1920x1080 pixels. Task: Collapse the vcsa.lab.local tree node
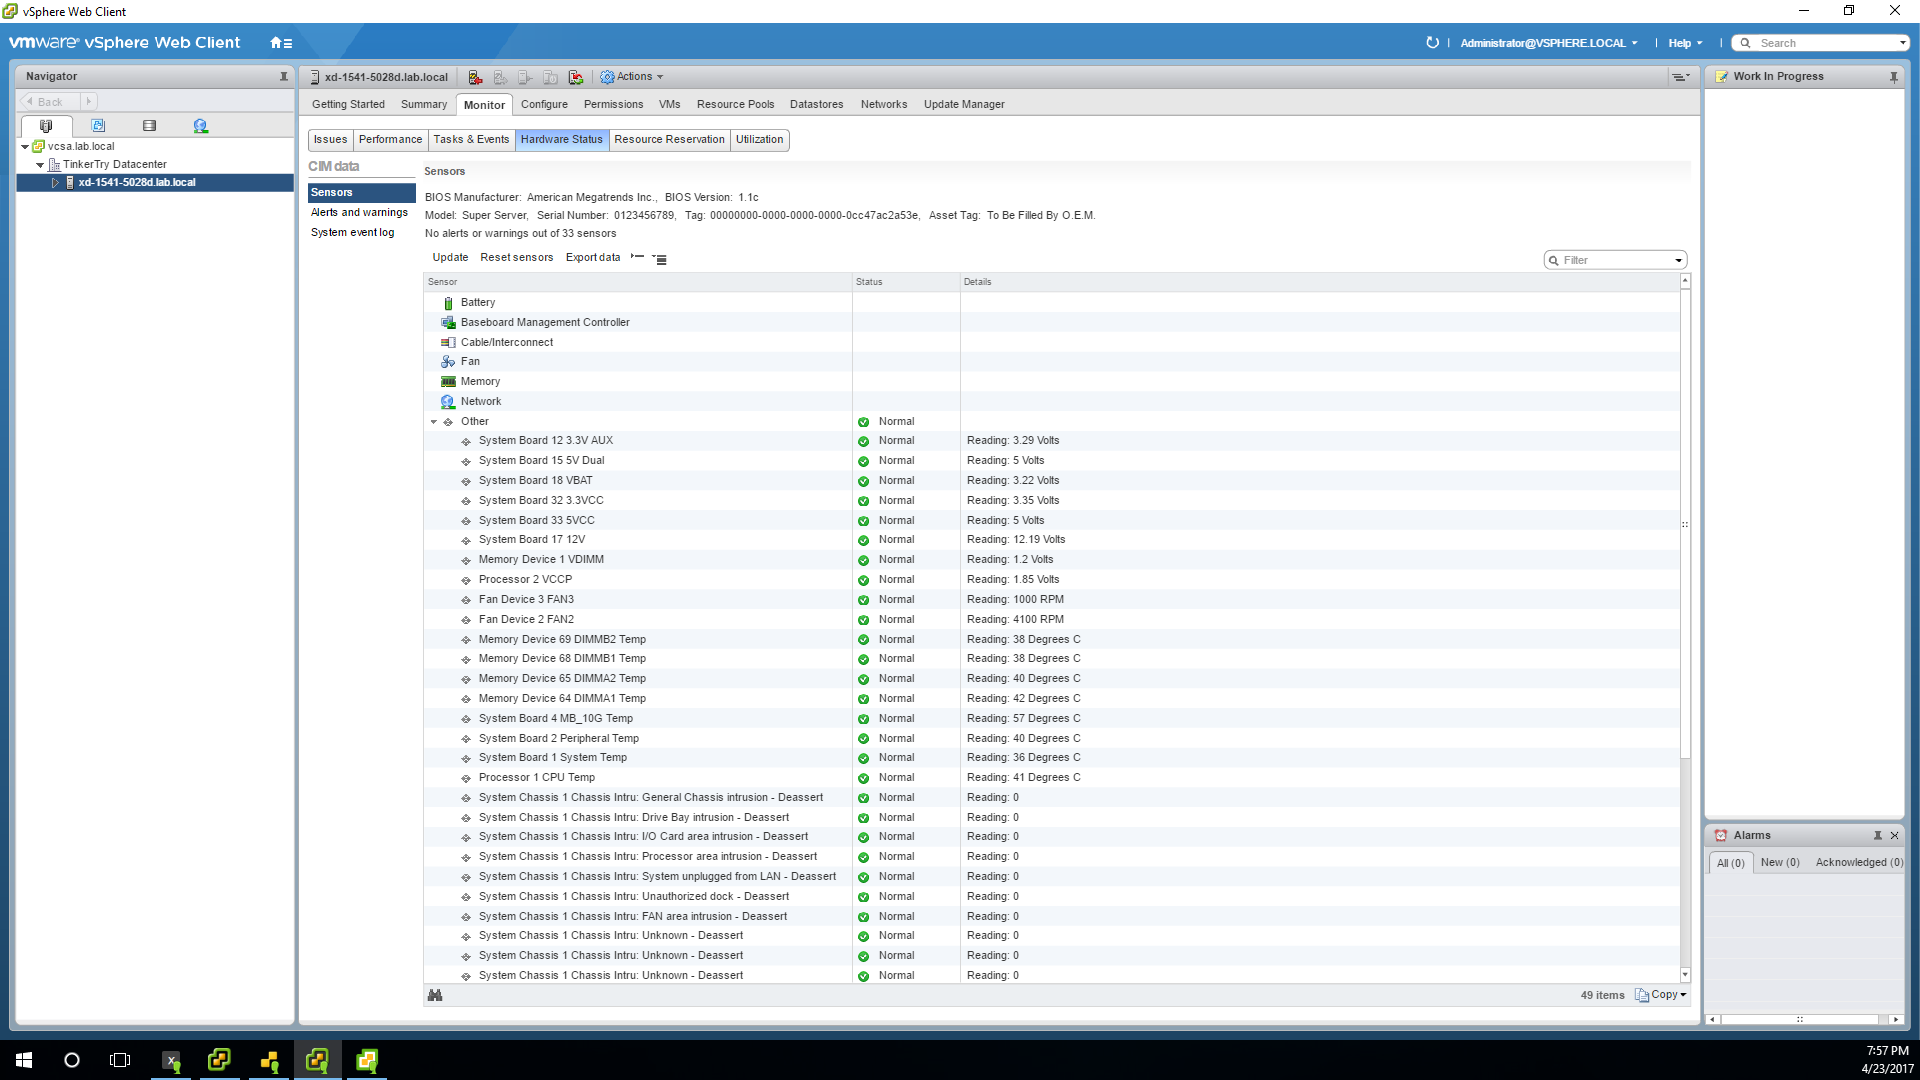25,147
